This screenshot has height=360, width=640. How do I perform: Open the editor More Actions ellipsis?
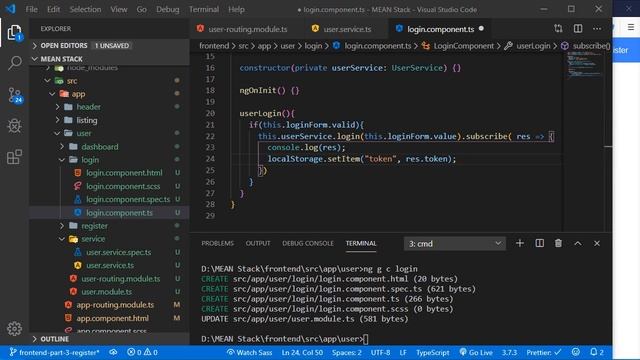click(597, 29)
